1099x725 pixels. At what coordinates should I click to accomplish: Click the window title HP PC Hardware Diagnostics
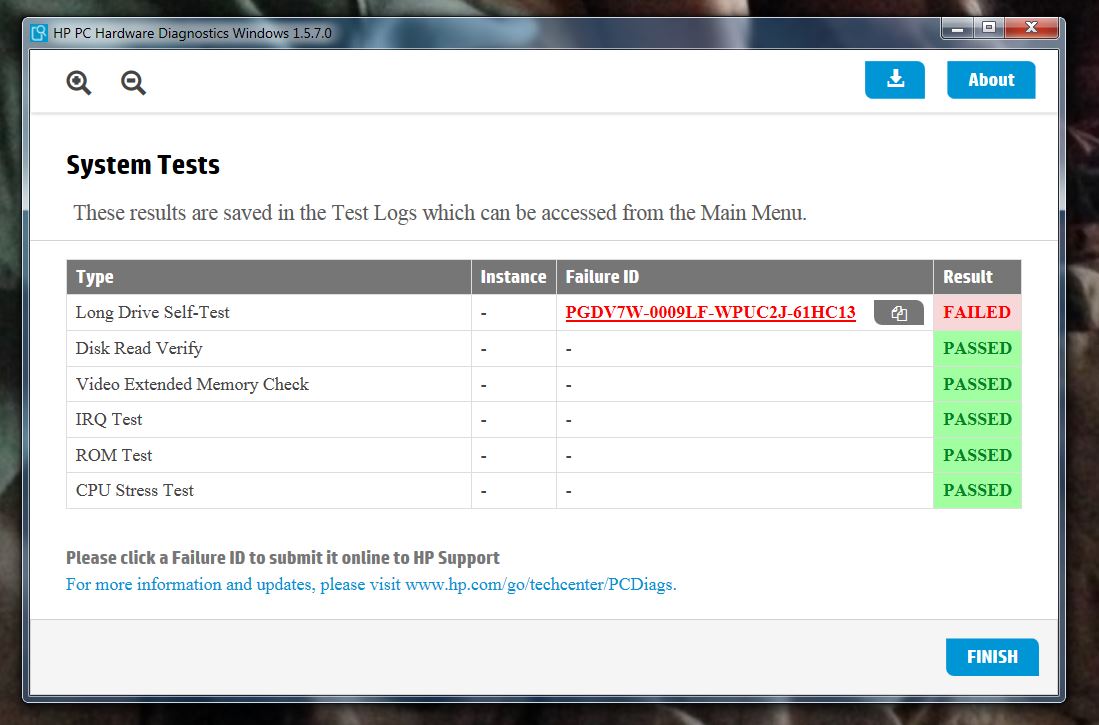[x=193, y=33]
